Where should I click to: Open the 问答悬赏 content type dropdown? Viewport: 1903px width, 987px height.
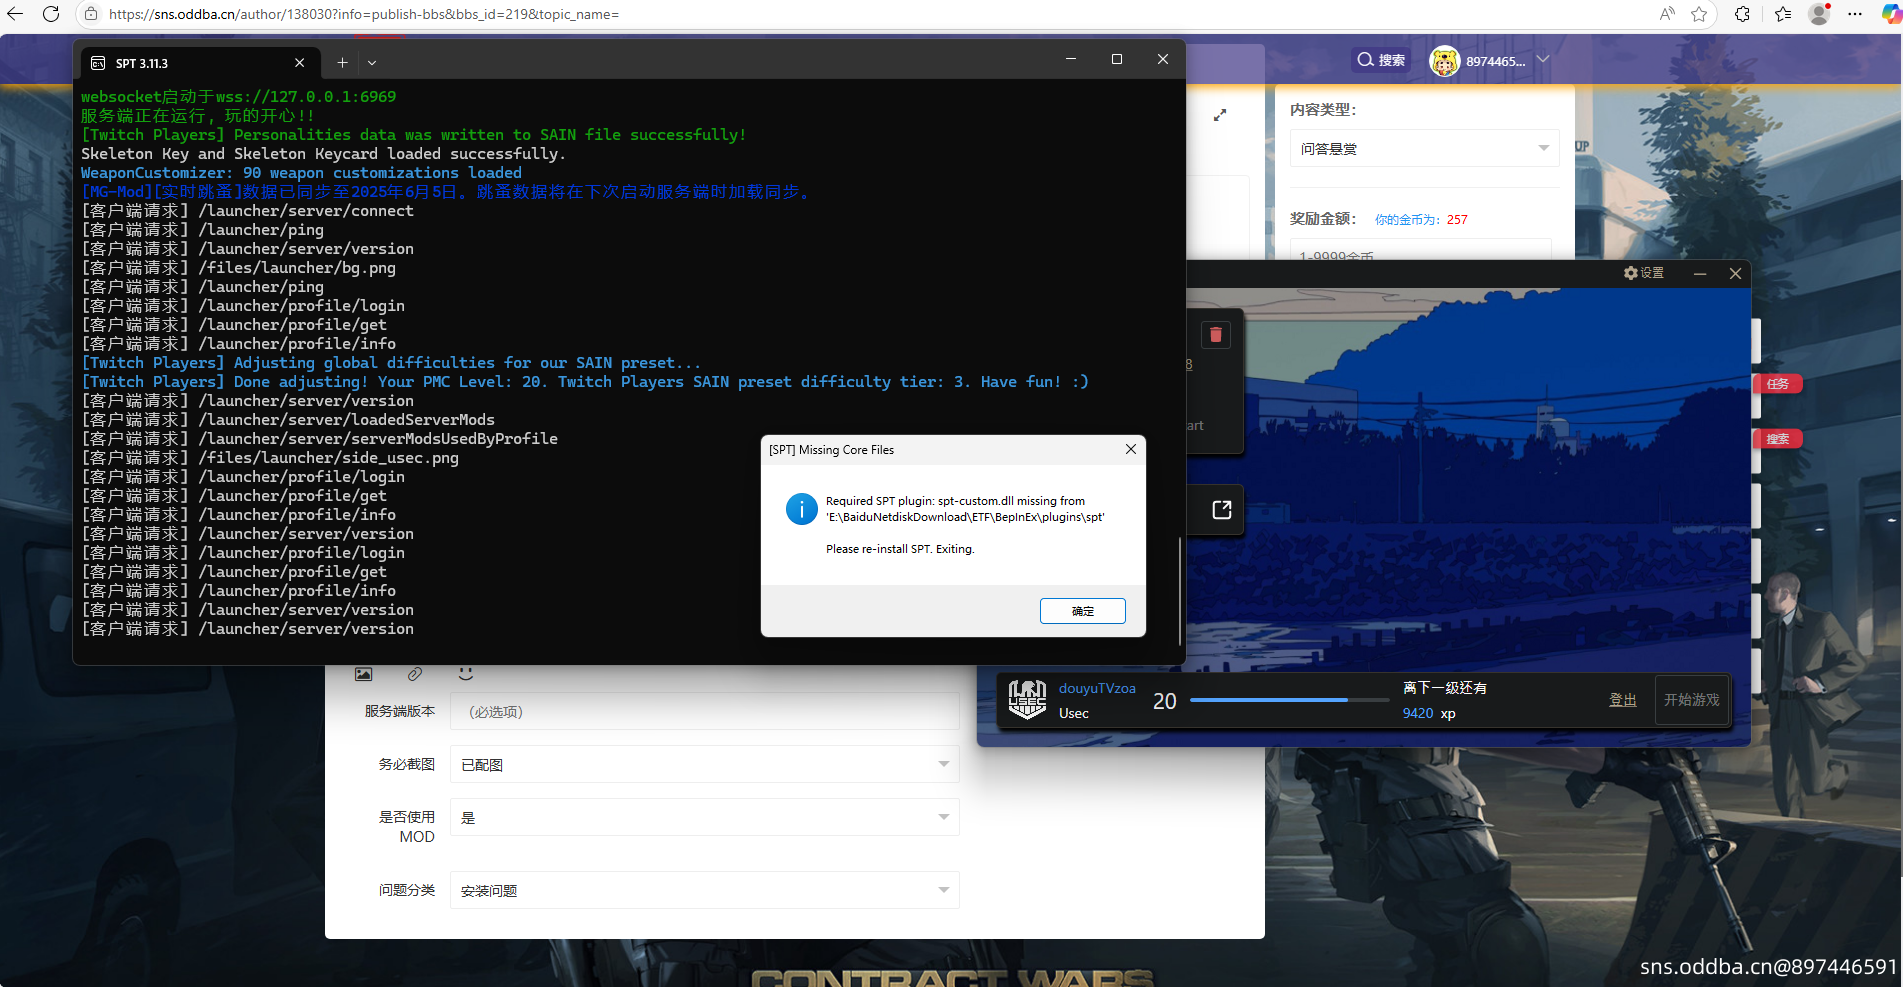(1424, 148)
